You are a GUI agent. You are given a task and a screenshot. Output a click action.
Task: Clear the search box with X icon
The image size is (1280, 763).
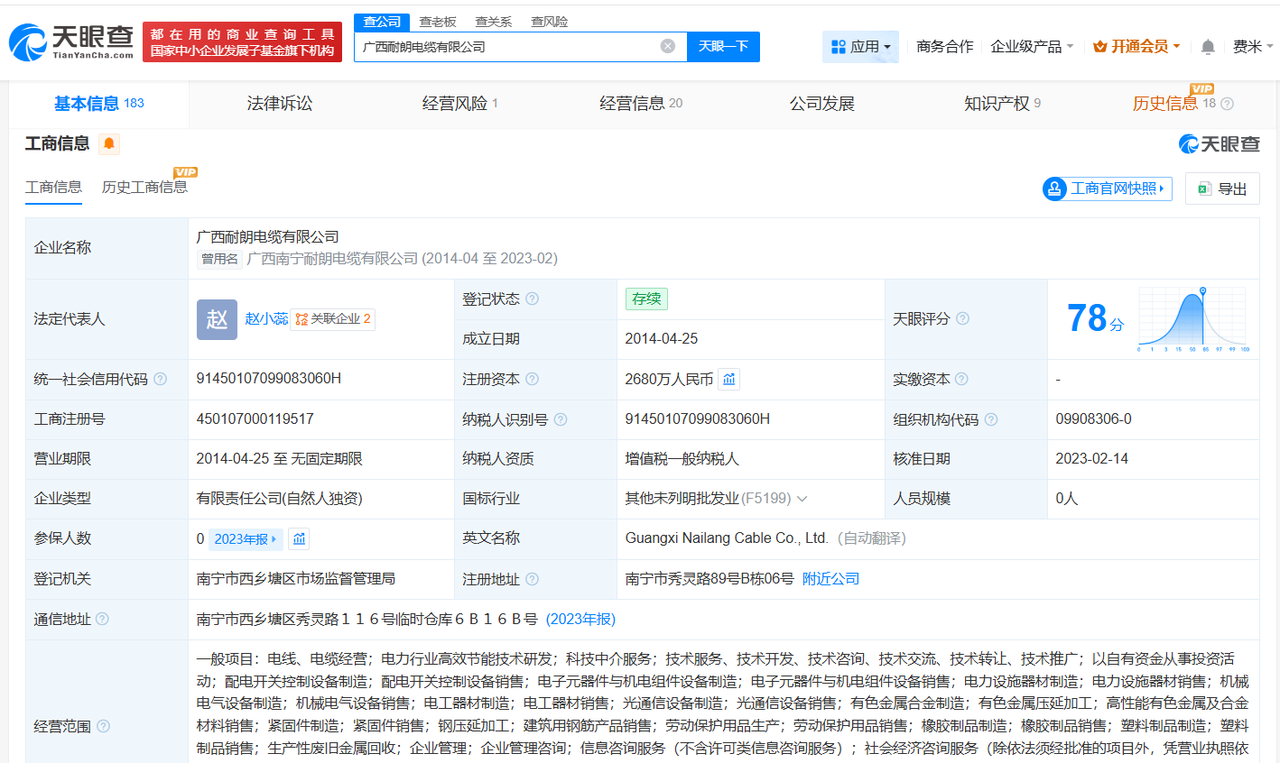point(667,46)
